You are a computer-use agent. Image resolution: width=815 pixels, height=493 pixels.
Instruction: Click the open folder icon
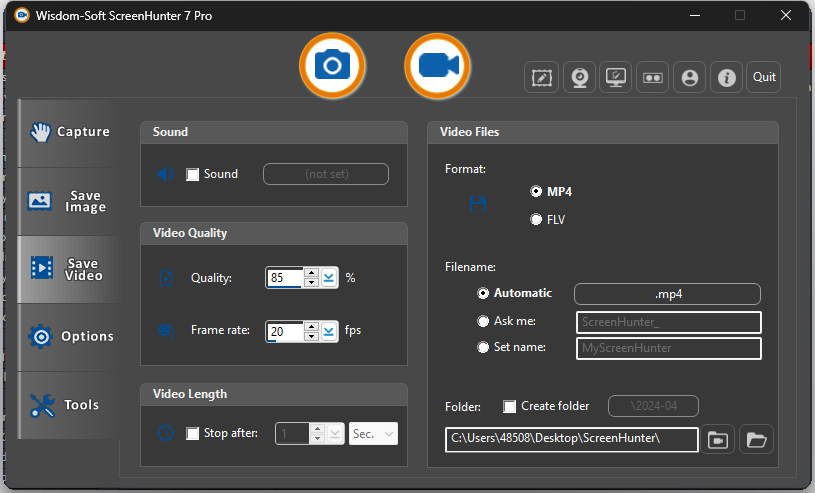click(756, 439)
